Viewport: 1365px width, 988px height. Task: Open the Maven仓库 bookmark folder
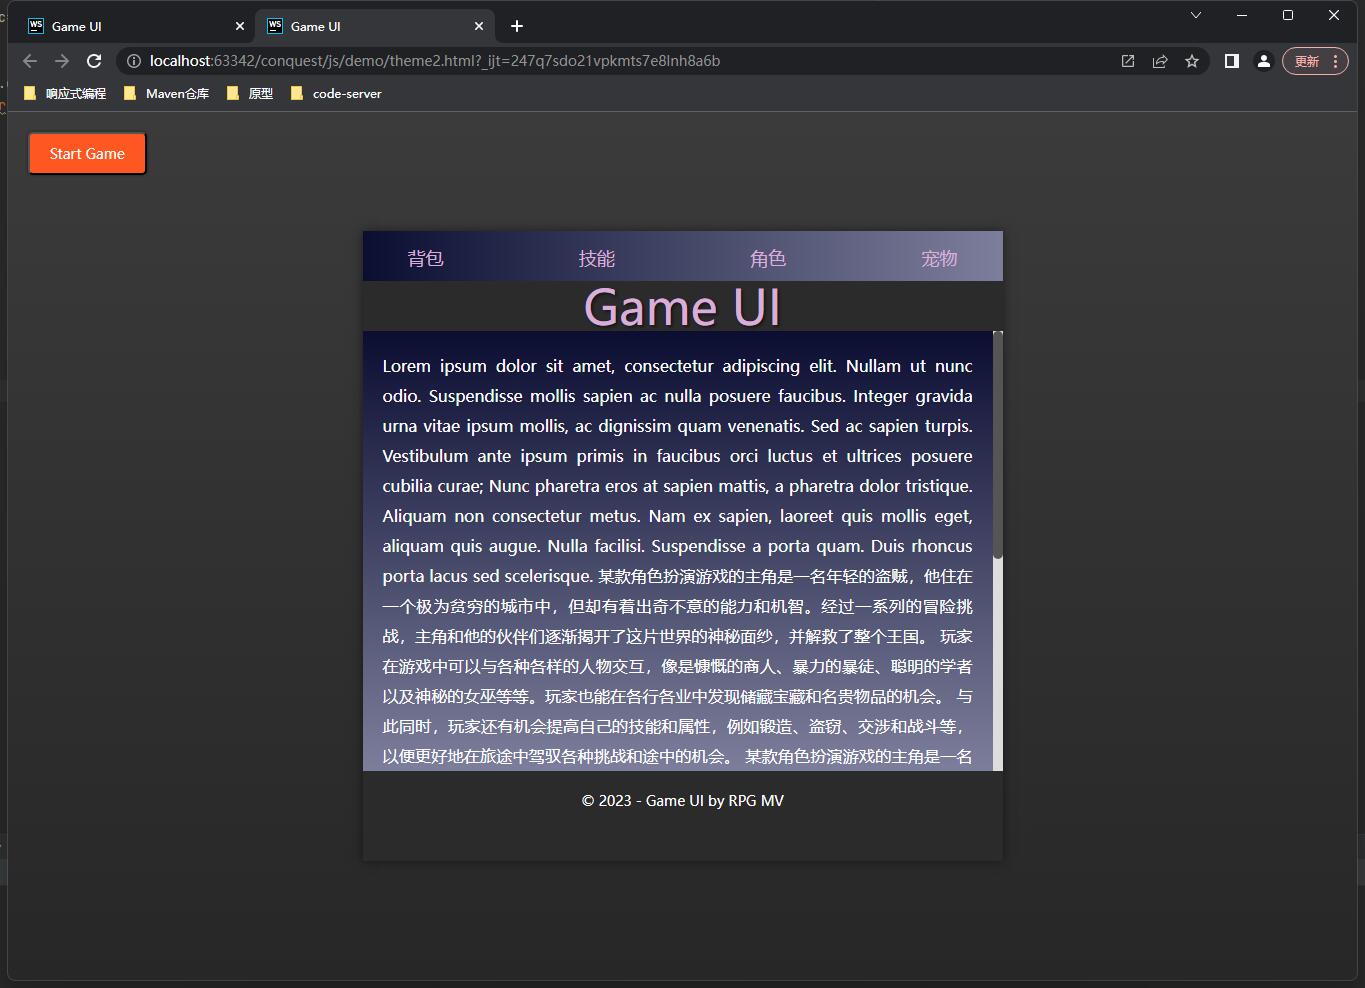[x=166, y=93]
